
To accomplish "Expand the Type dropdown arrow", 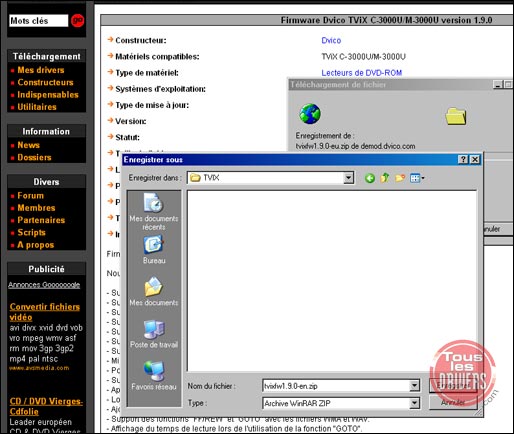I will tap(414, 403).
